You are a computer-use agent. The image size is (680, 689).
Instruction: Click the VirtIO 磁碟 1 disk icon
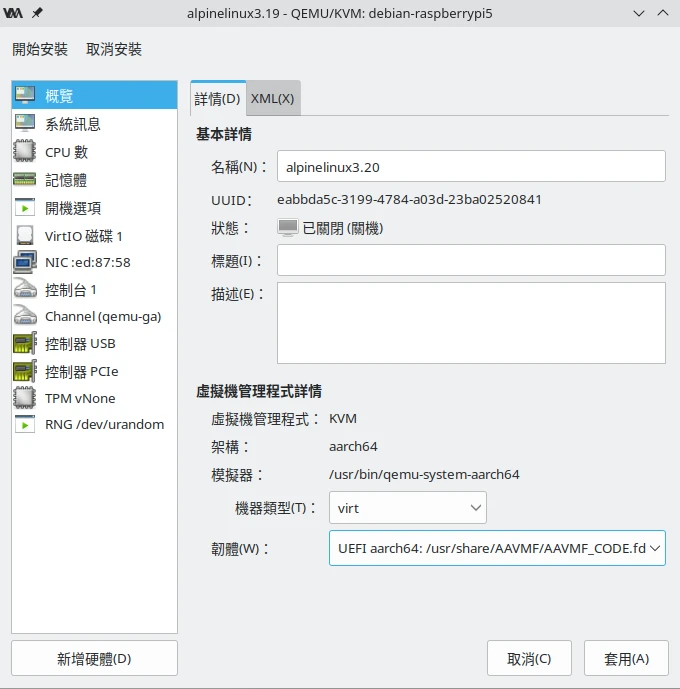tap(25, 235)
